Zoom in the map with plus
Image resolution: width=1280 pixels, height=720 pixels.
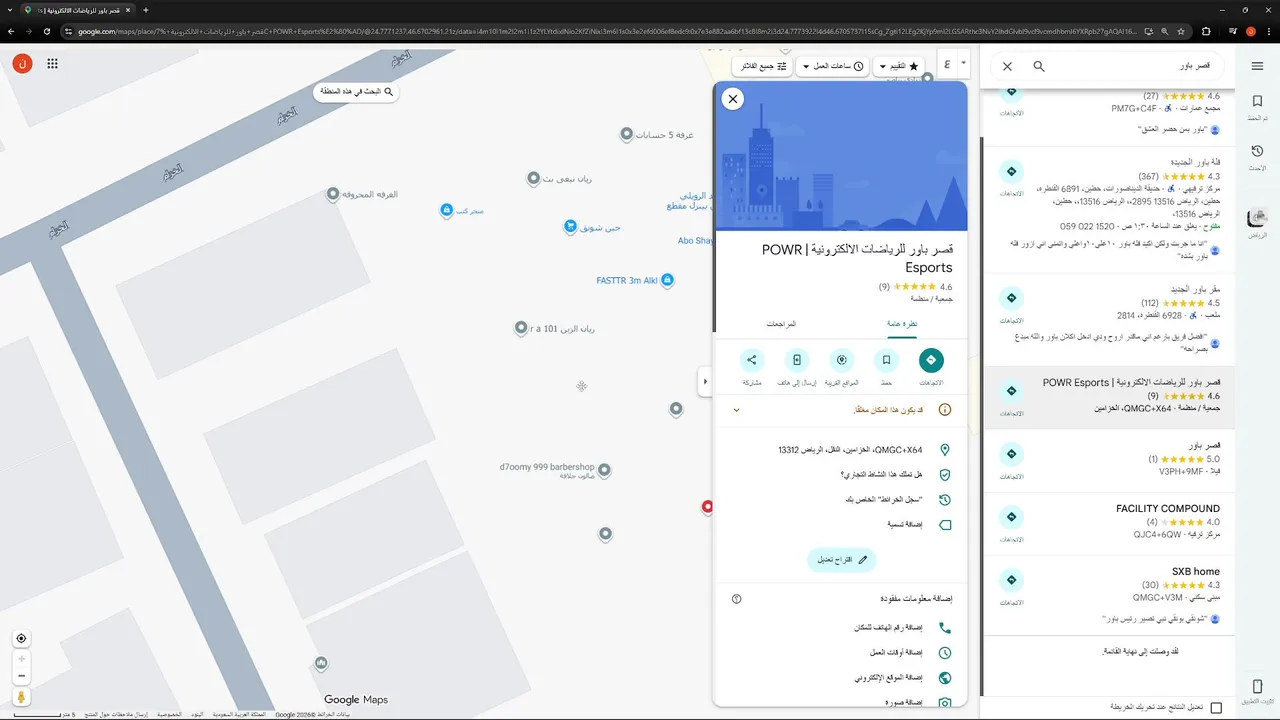(21, 659)
